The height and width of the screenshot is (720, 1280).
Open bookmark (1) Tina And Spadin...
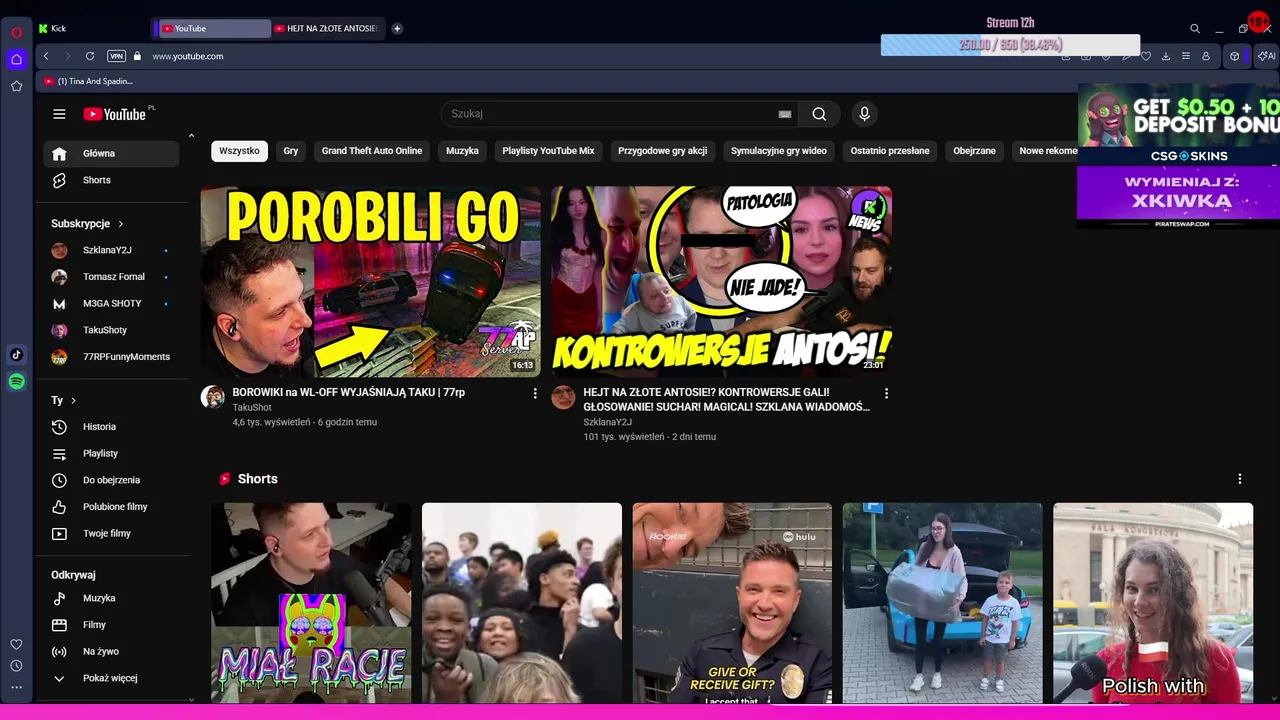tap(88, 81)
